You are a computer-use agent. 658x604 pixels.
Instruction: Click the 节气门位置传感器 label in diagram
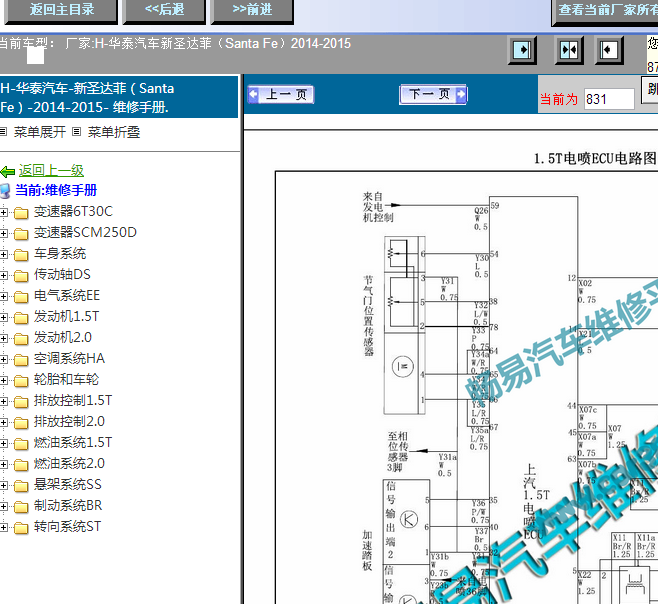pos(368,316)
